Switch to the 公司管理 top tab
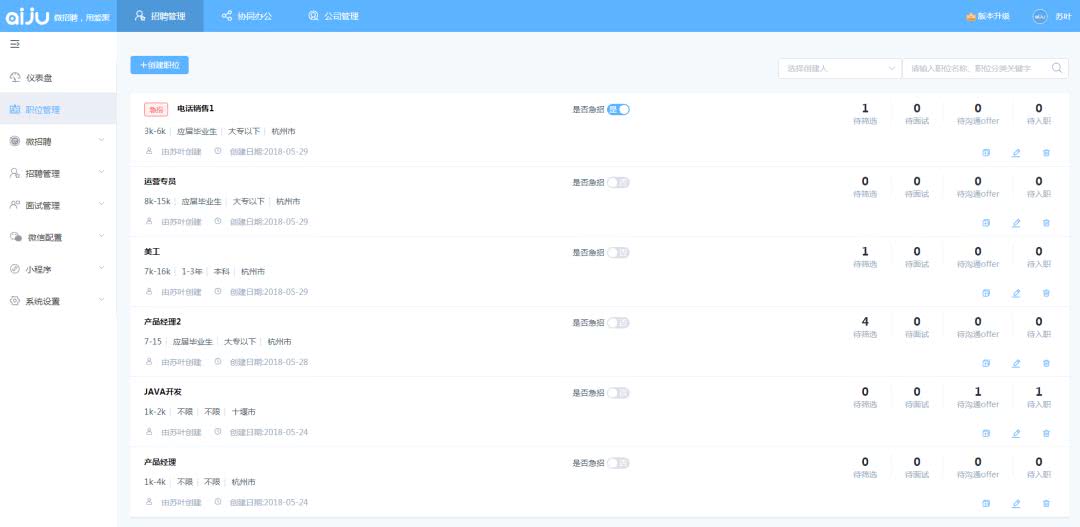The image size is (1080, 527). pos(333,16)
